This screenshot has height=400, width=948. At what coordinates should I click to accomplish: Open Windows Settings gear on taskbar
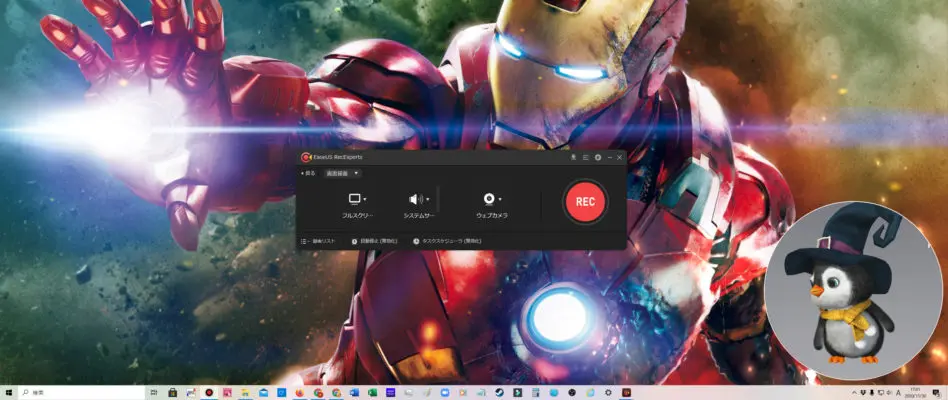[608, 393]
